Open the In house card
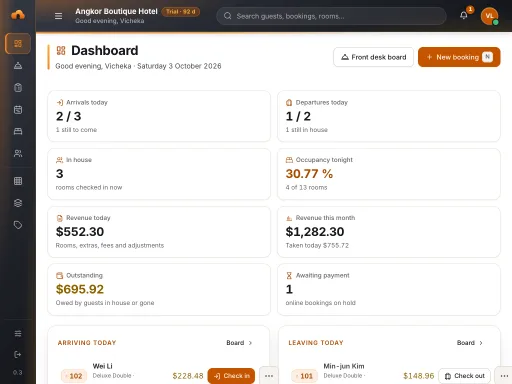Viewport: 512px width, 384px height. [x=159, y=174]
